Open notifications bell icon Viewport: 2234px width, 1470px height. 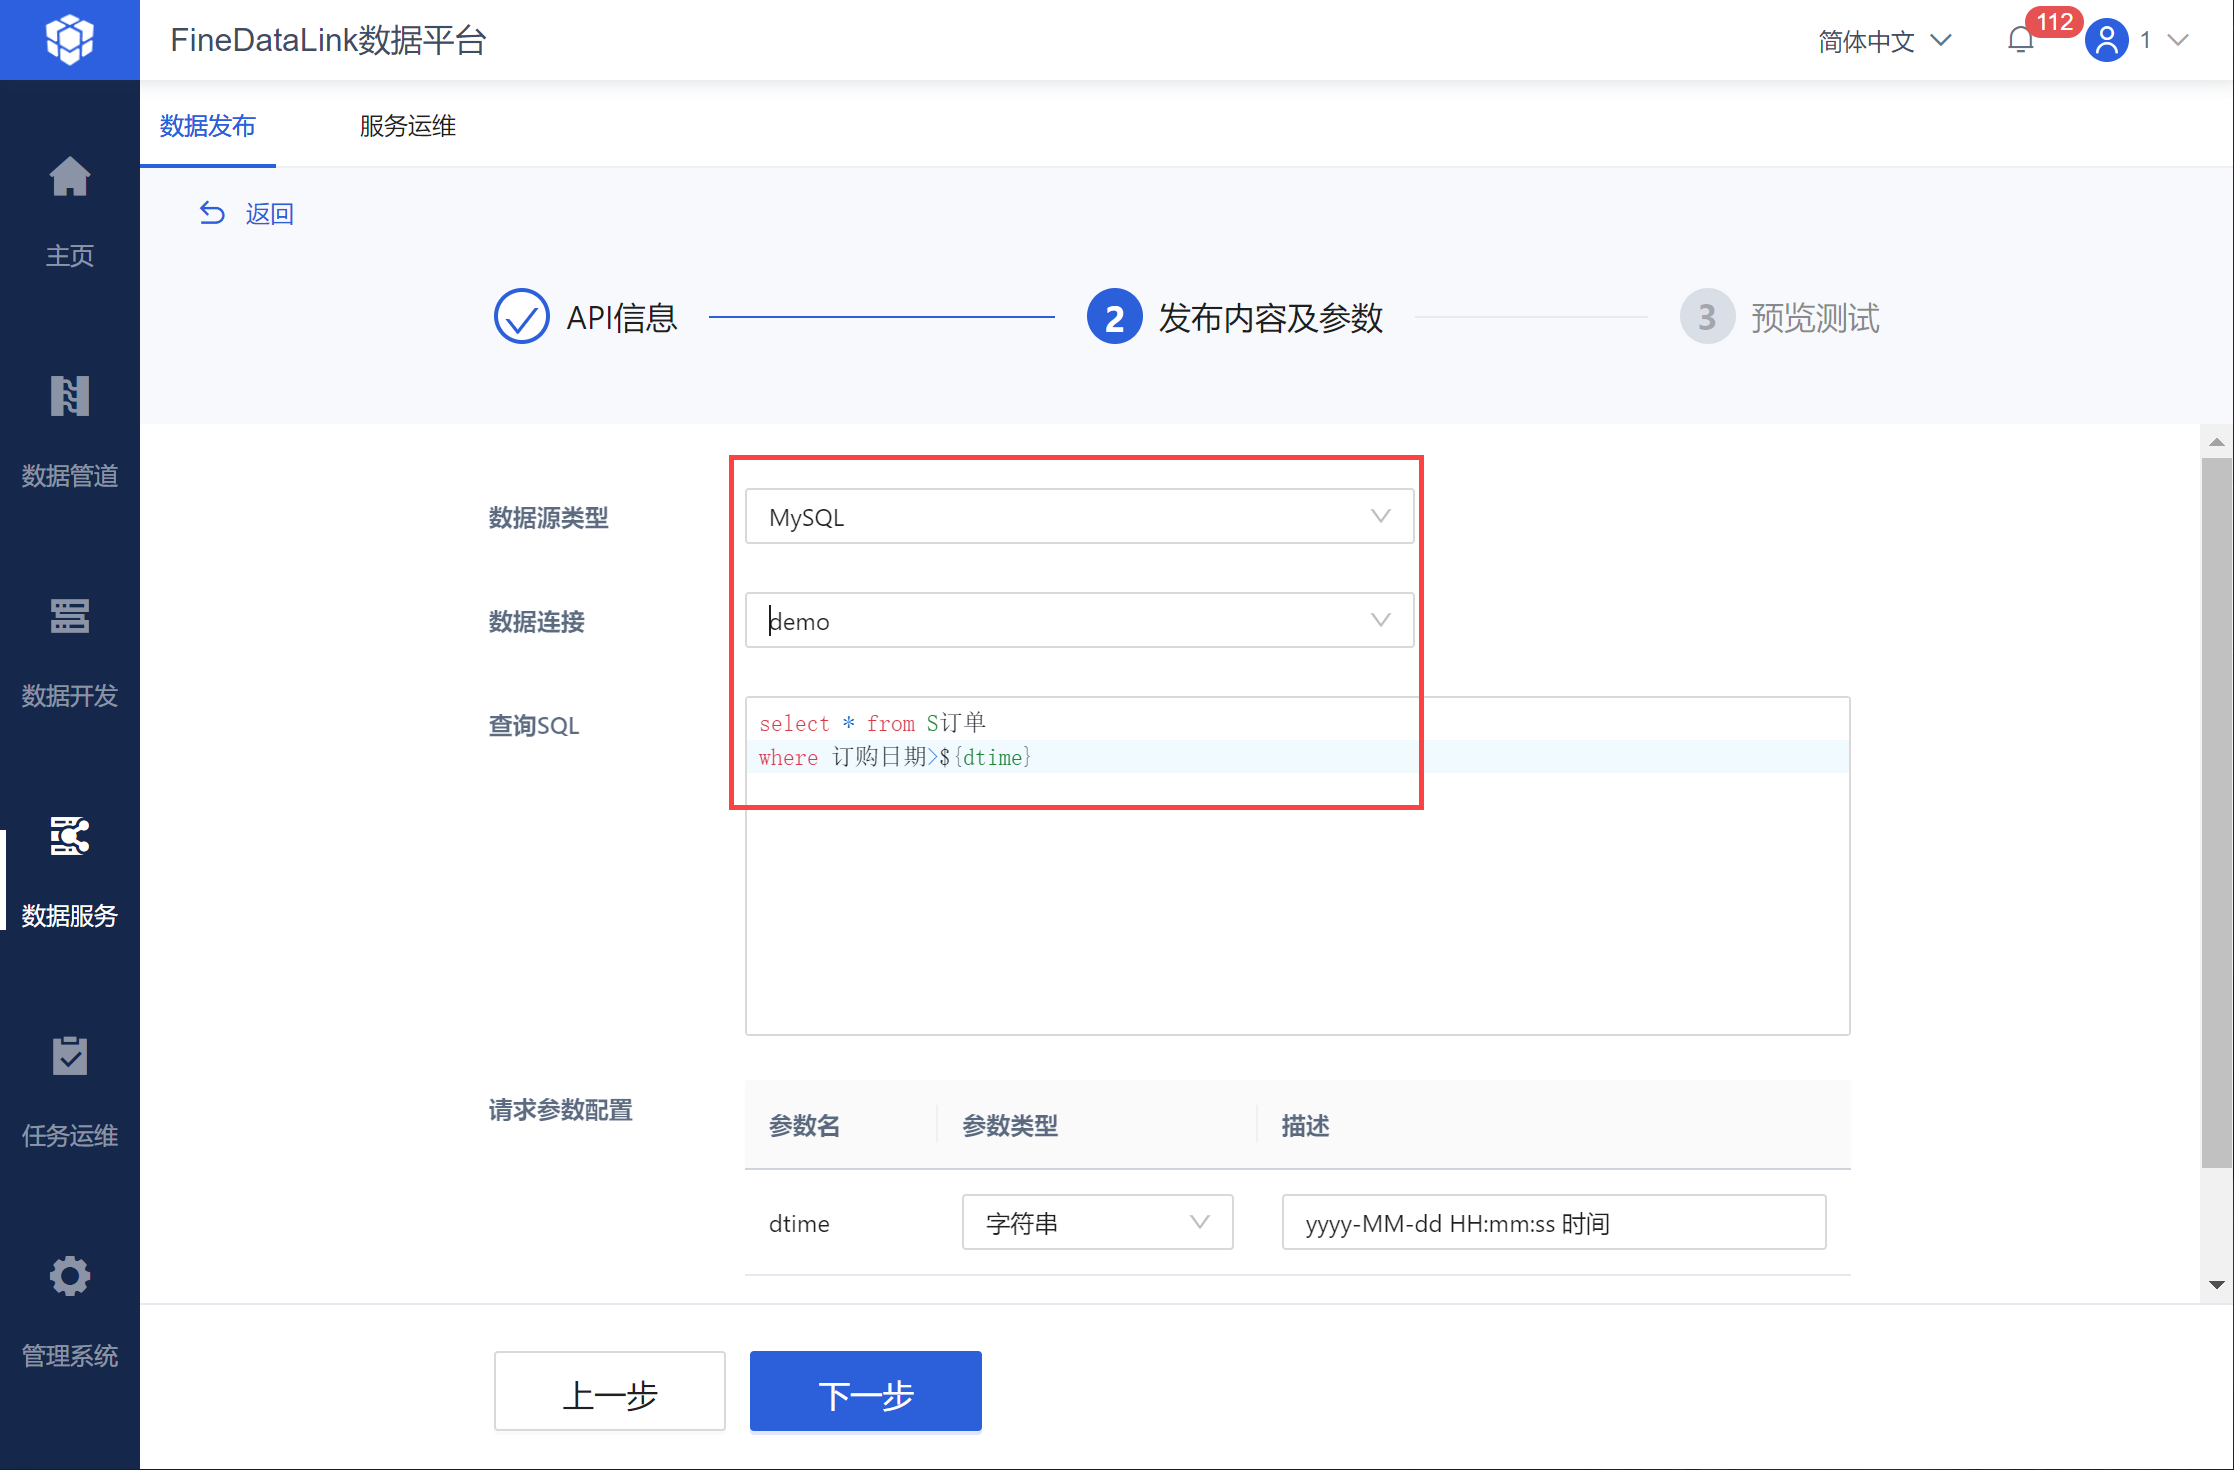(2021, 40)
